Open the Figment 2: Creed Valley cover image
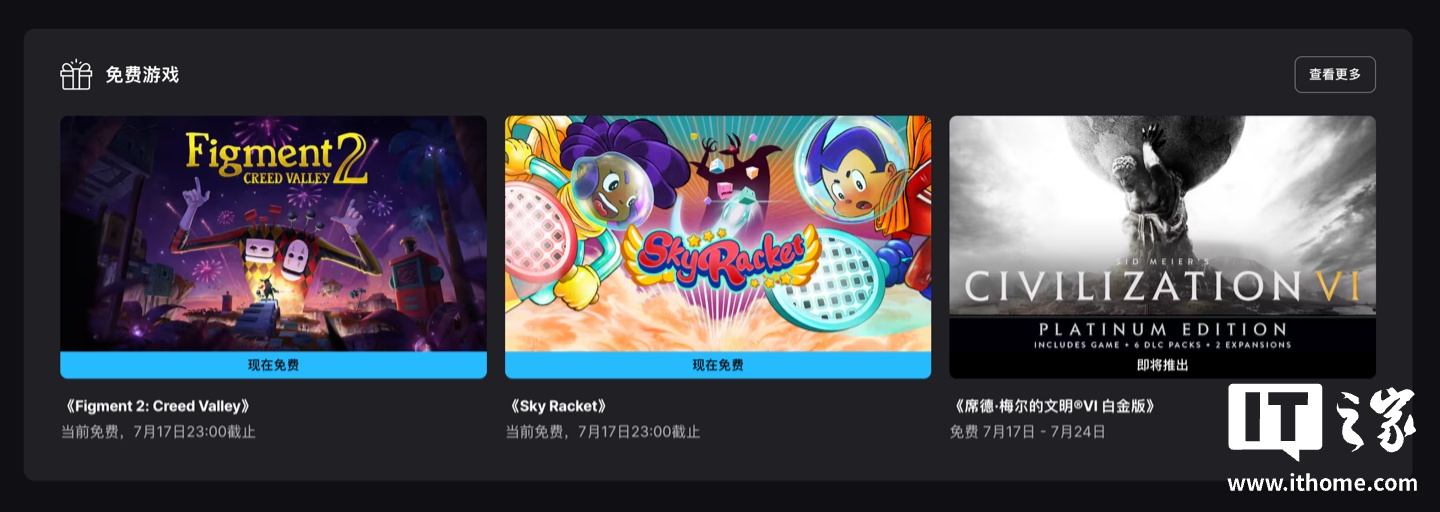The height and width of the screenshot is (512, 1440). tap(273, 234)
